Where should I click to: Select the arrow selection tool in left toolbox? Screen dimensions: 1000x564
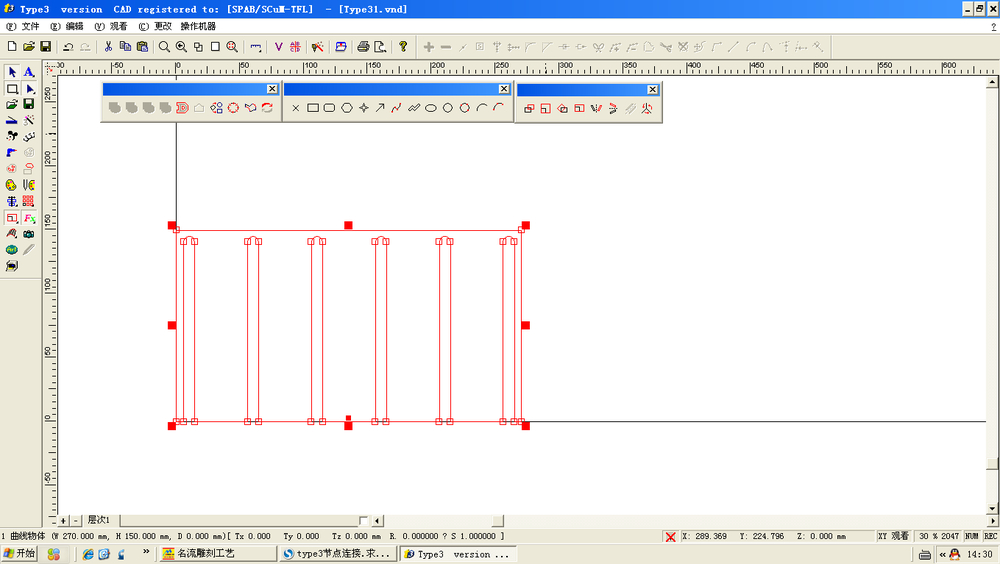tap(12, 72)
